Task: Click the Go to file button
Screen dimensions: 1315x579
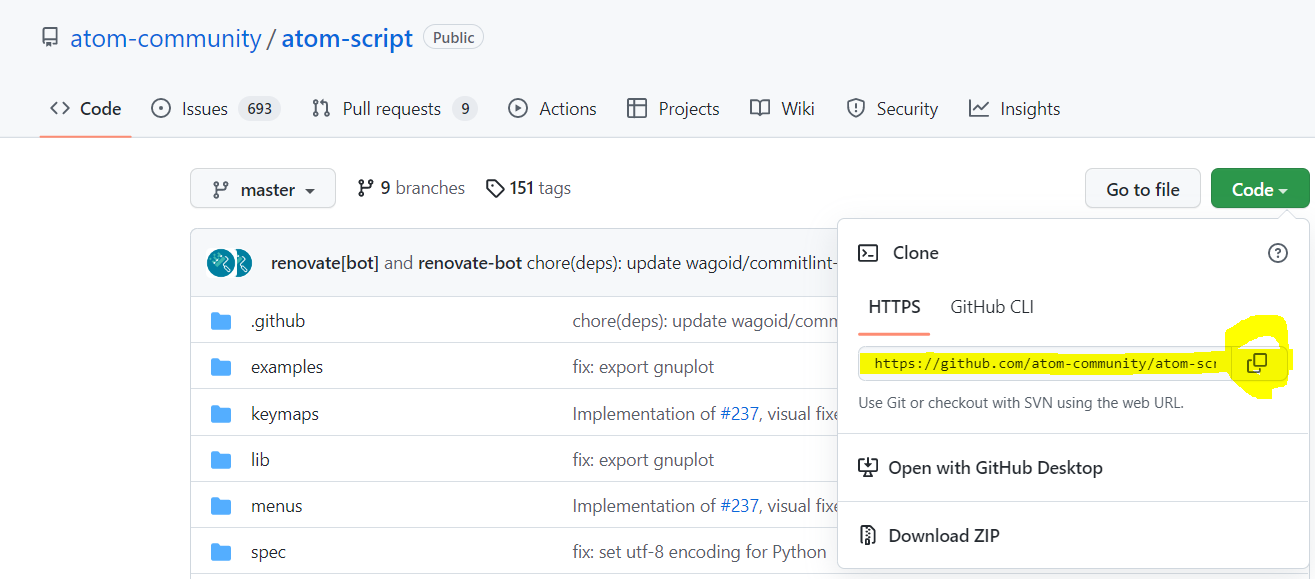Action: (x=1142, y=189)
